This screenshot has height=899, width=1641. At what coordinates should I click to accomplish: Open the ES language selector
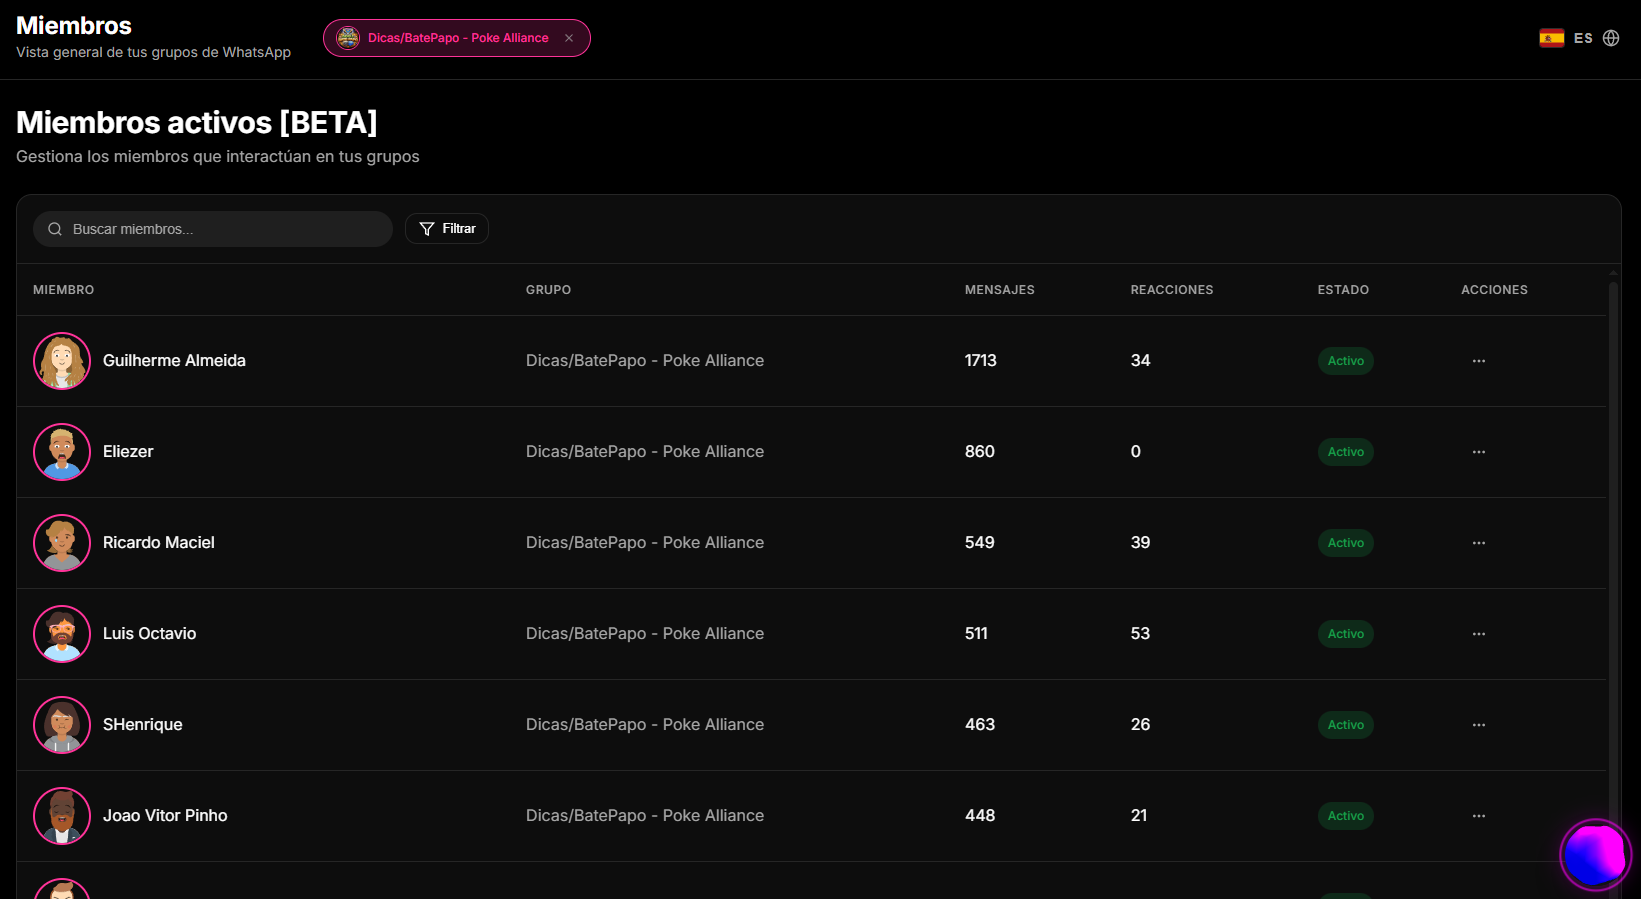point(1583,38)
